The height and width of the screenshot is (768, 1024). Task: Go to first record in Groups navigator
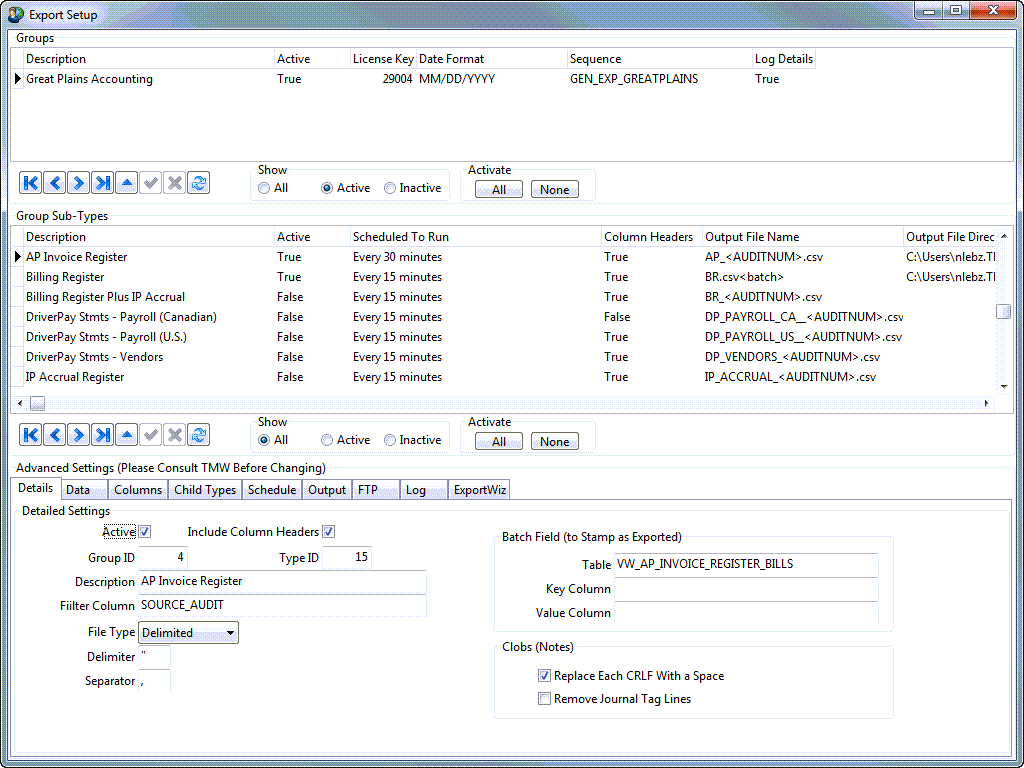tap(30, 184)
